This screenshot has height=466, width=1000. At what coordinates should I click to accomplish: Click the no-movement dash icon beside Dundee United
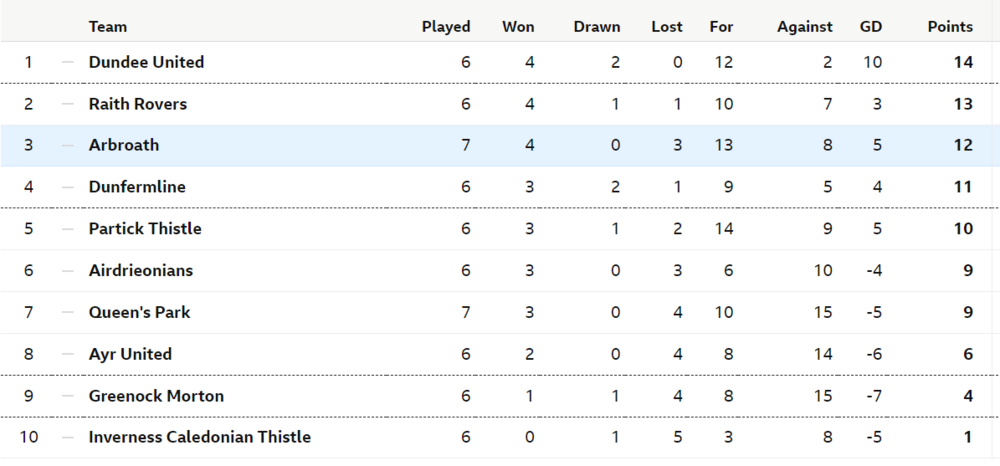[x=68, y=62]
